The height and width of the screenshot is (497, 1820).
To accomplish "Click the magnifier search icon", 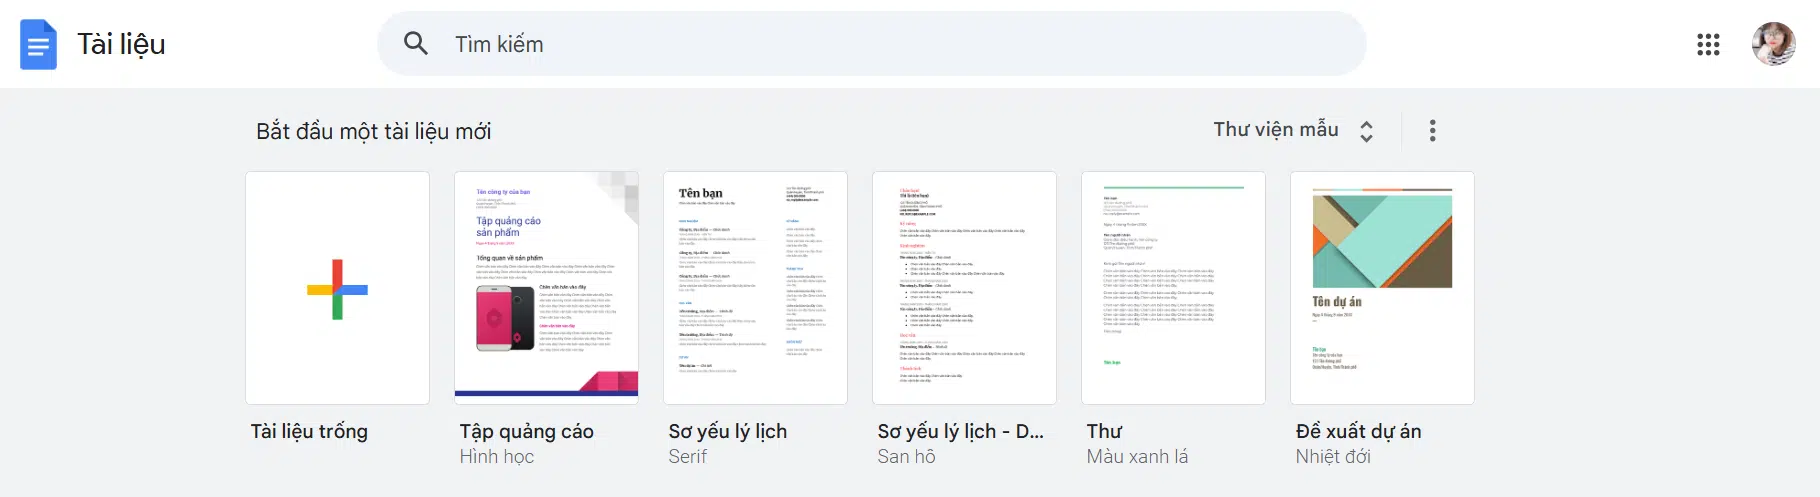I will pyautogui.click(x=416, y=44).
